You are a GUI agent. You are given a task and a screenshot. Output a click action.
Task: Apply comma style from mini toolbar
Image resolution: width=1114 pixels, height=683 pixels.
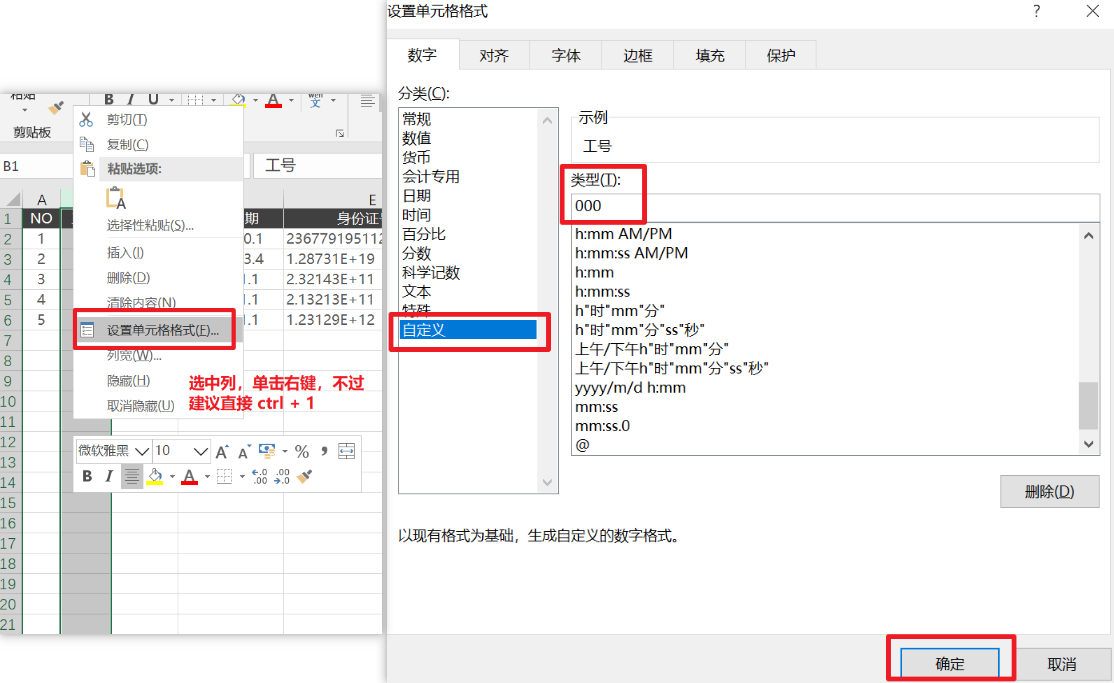324,451
